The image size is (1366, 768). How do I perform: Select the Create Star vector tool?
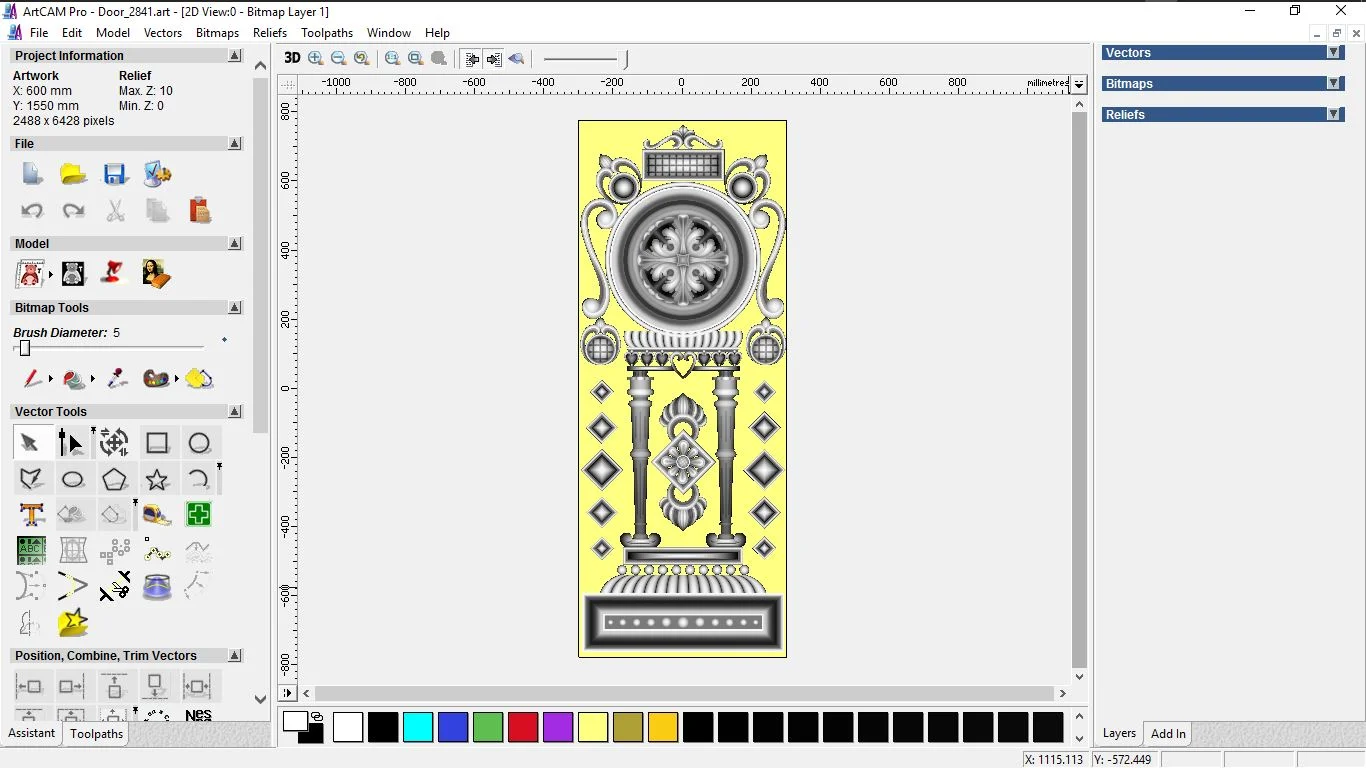157,479
